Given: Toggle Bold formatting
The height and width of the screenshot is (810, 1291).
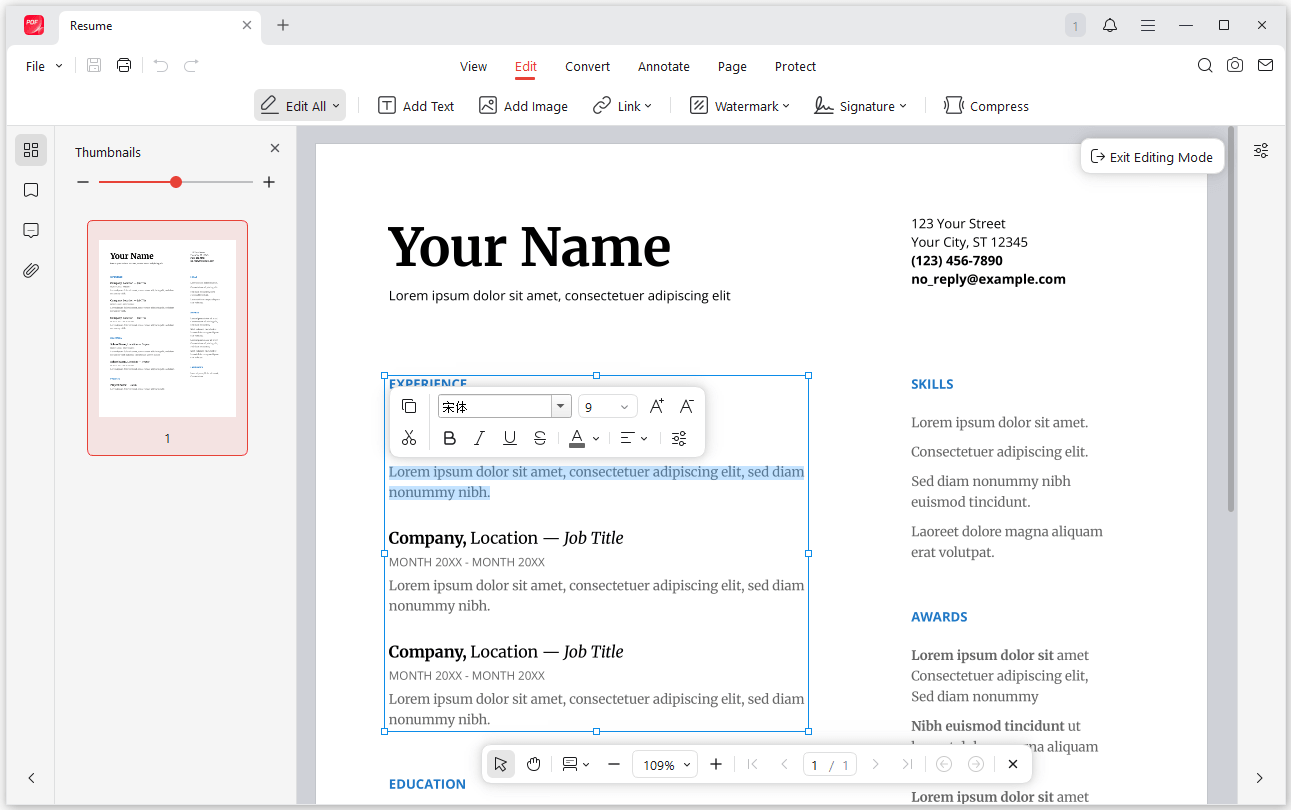Looking at the screenshot, I should pyautogui.click(x=450, y=438).
